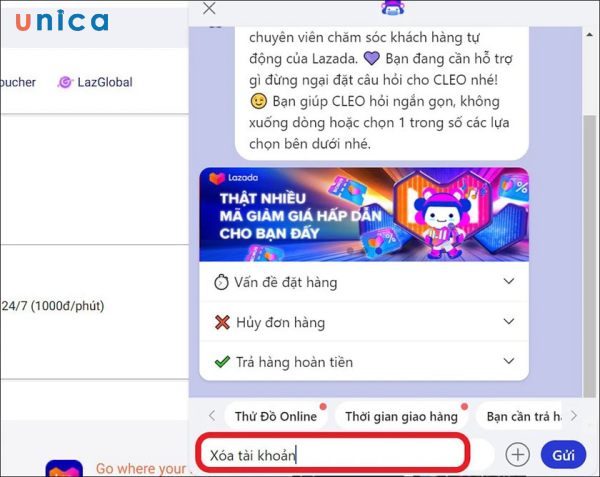Send the message with Gửi button
Viewport: 600px width, 477px height.
pos(563,455)
